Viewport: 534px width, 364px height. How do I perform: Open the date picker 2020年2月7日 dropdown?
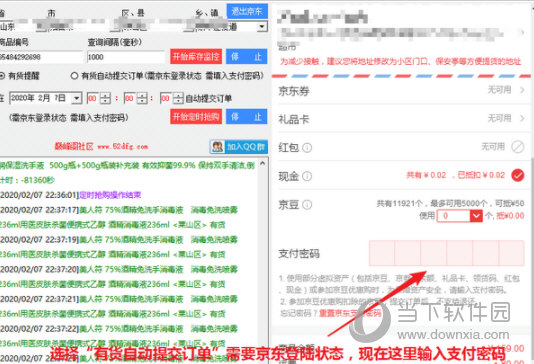click(x=77, y=98)
